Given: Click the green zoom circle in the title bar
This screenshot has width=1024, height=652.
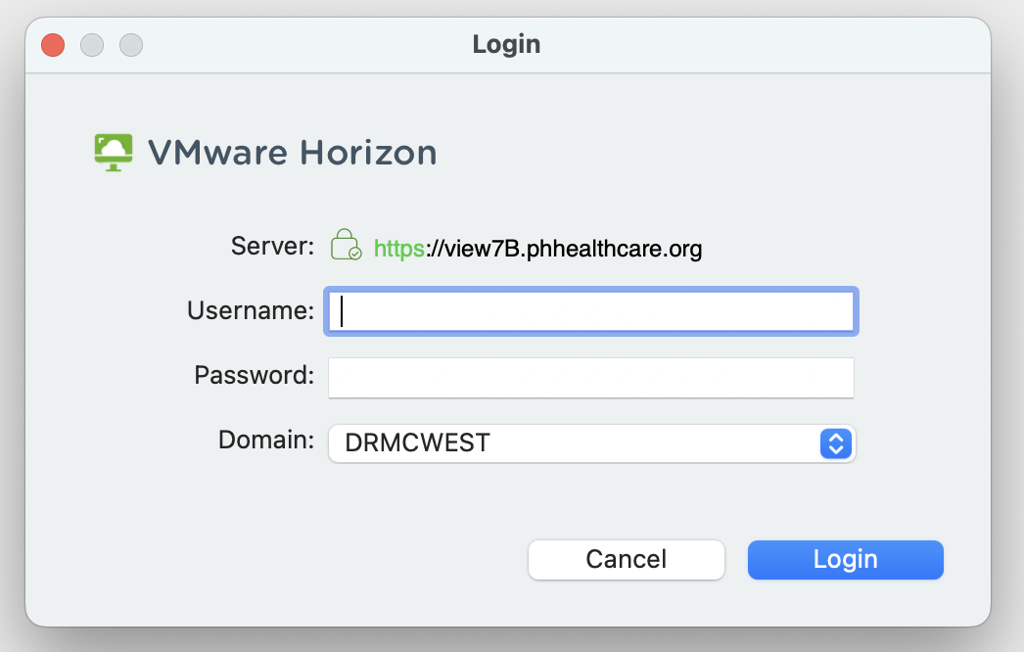Looking at the screenshot, I should (131, 44).
